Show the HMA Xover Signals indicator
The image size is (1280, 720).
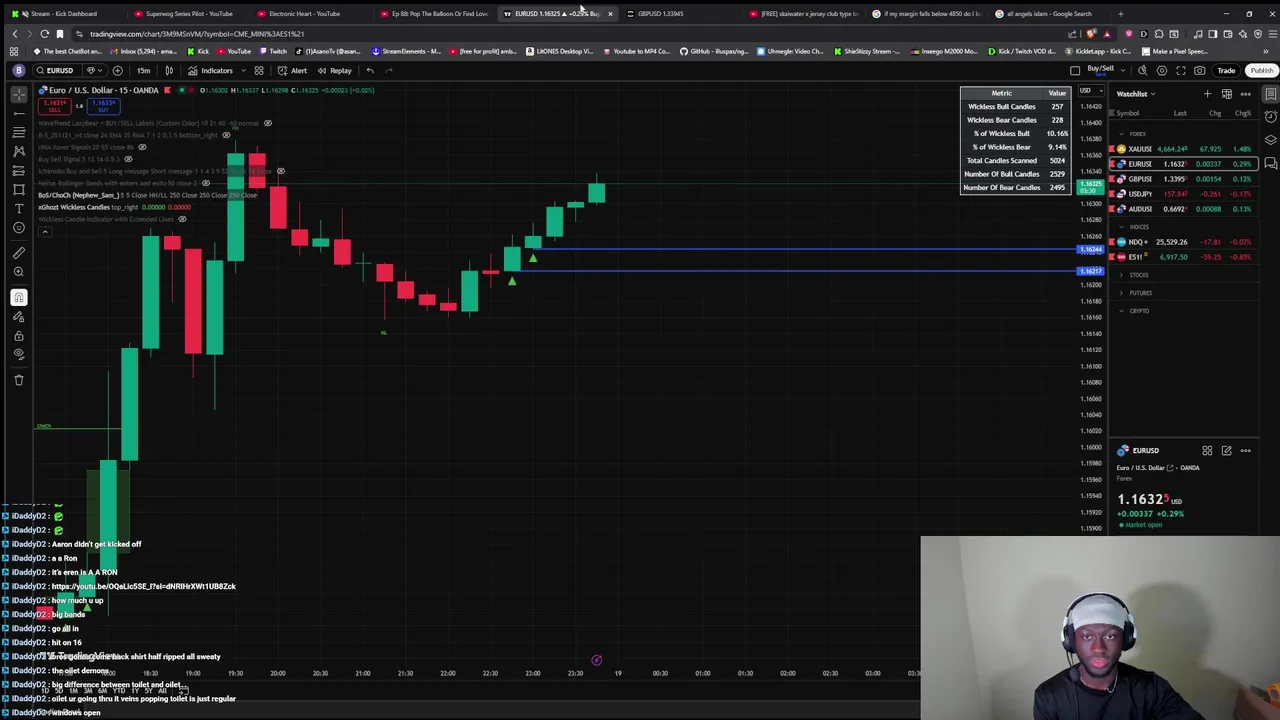pyautogui.click(x=142, y=147)
